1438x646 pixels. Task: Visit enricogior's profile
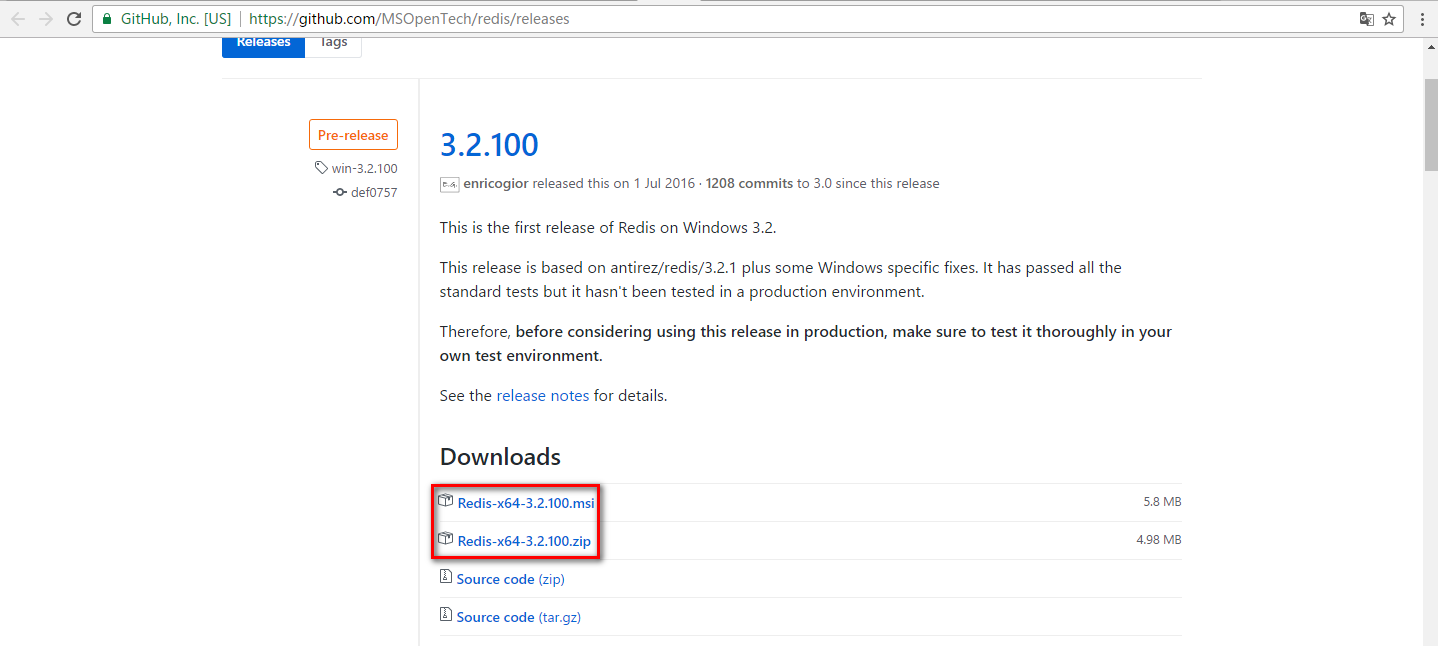[x=496, y=184]
